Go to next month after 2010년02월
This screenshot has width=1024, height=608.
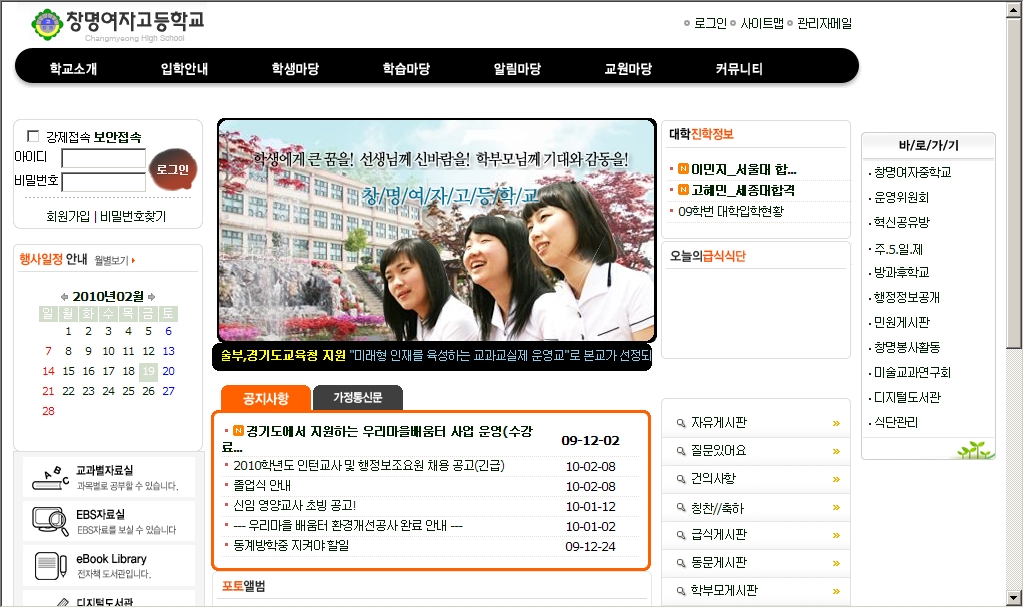click(151, 297)
